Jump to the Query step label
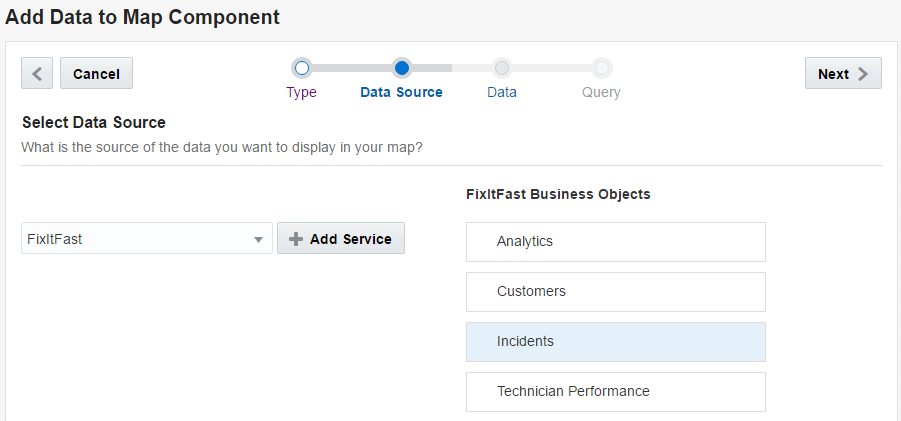 [x=601, y=92]
